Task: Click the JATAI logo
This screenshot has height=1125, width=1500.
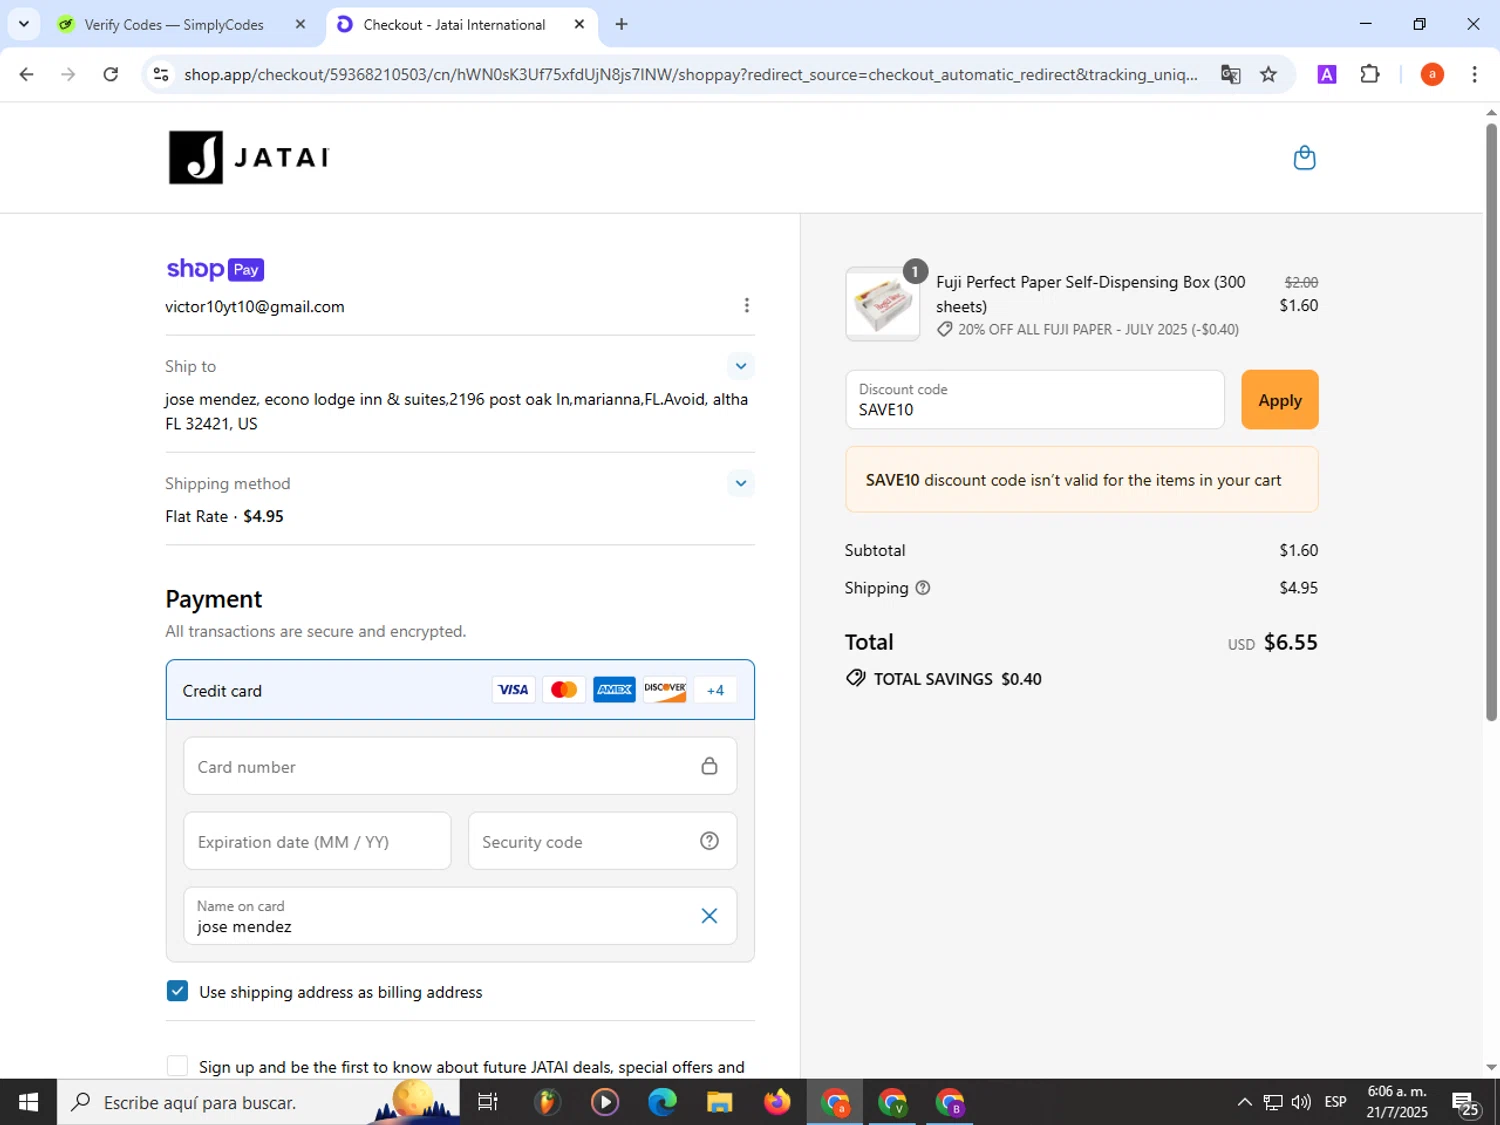Action: [249, 157]
